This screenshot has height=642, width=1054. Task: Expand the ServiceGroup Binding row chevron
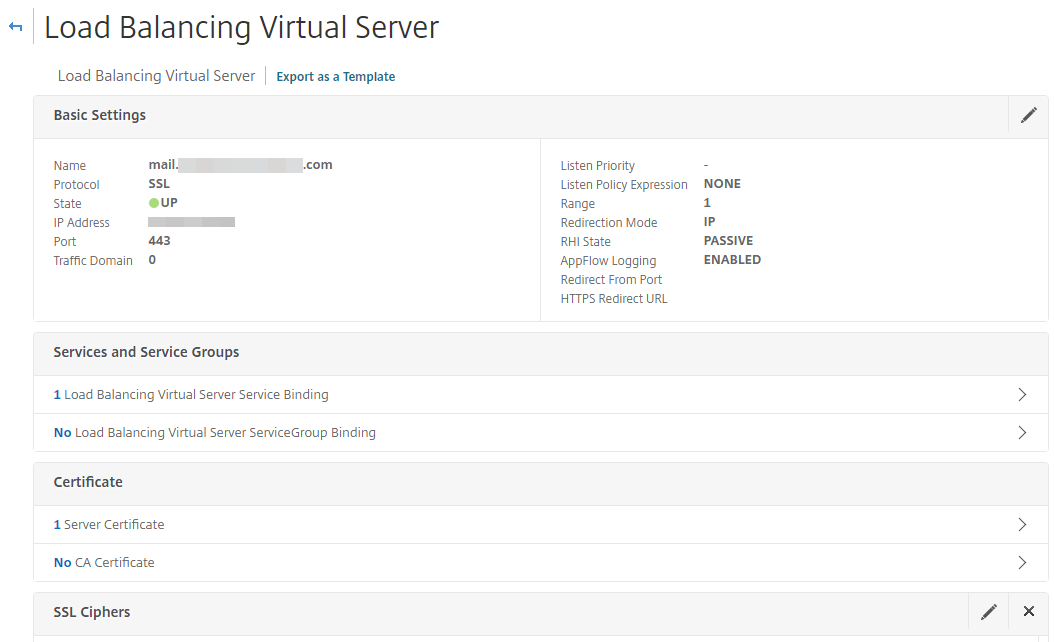(x=1021, y=433)
